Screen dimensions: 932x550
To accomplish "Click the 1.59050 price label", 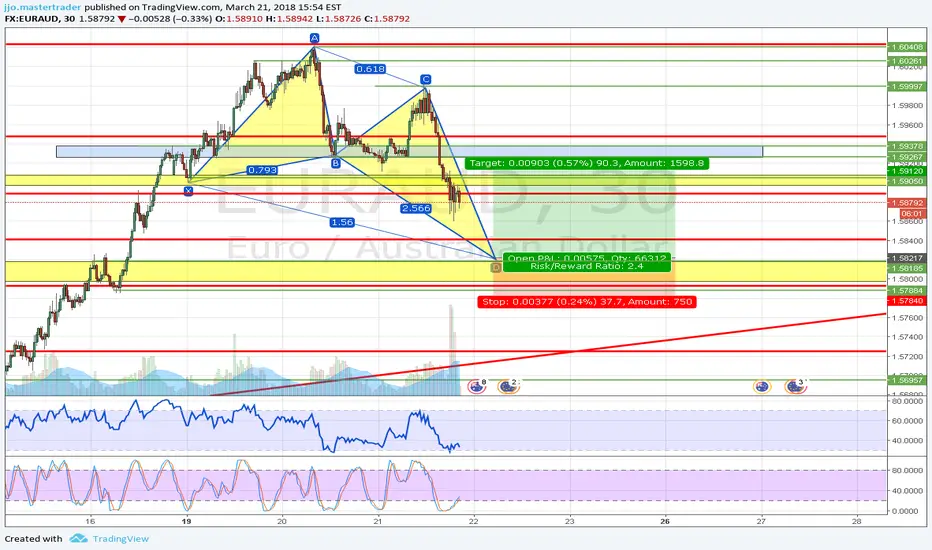I will pos(907,181).
